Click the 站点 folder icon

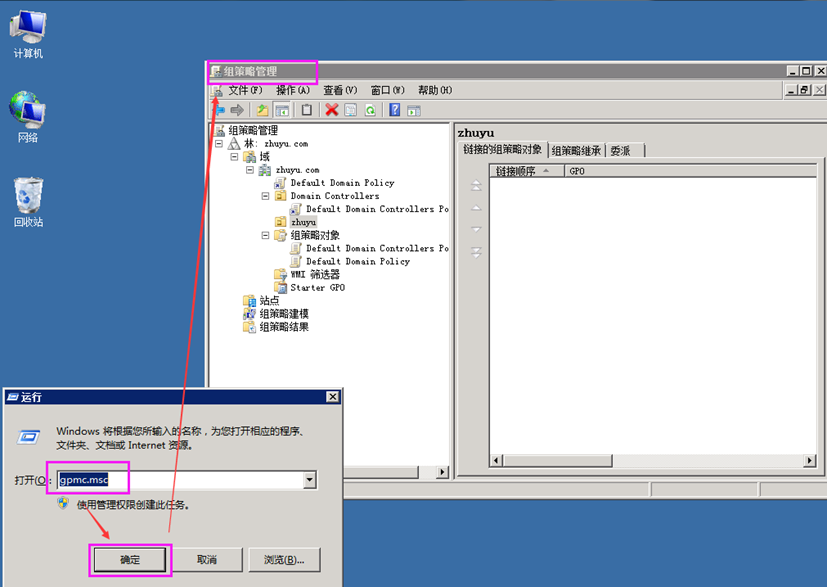[249, 301]
